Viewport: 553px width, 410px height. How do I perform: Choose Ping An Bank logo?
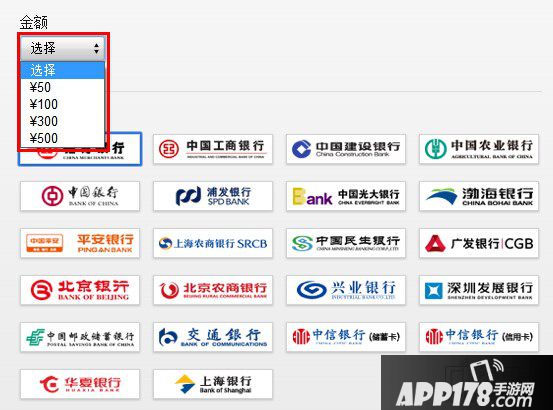[x=80, y=243]
